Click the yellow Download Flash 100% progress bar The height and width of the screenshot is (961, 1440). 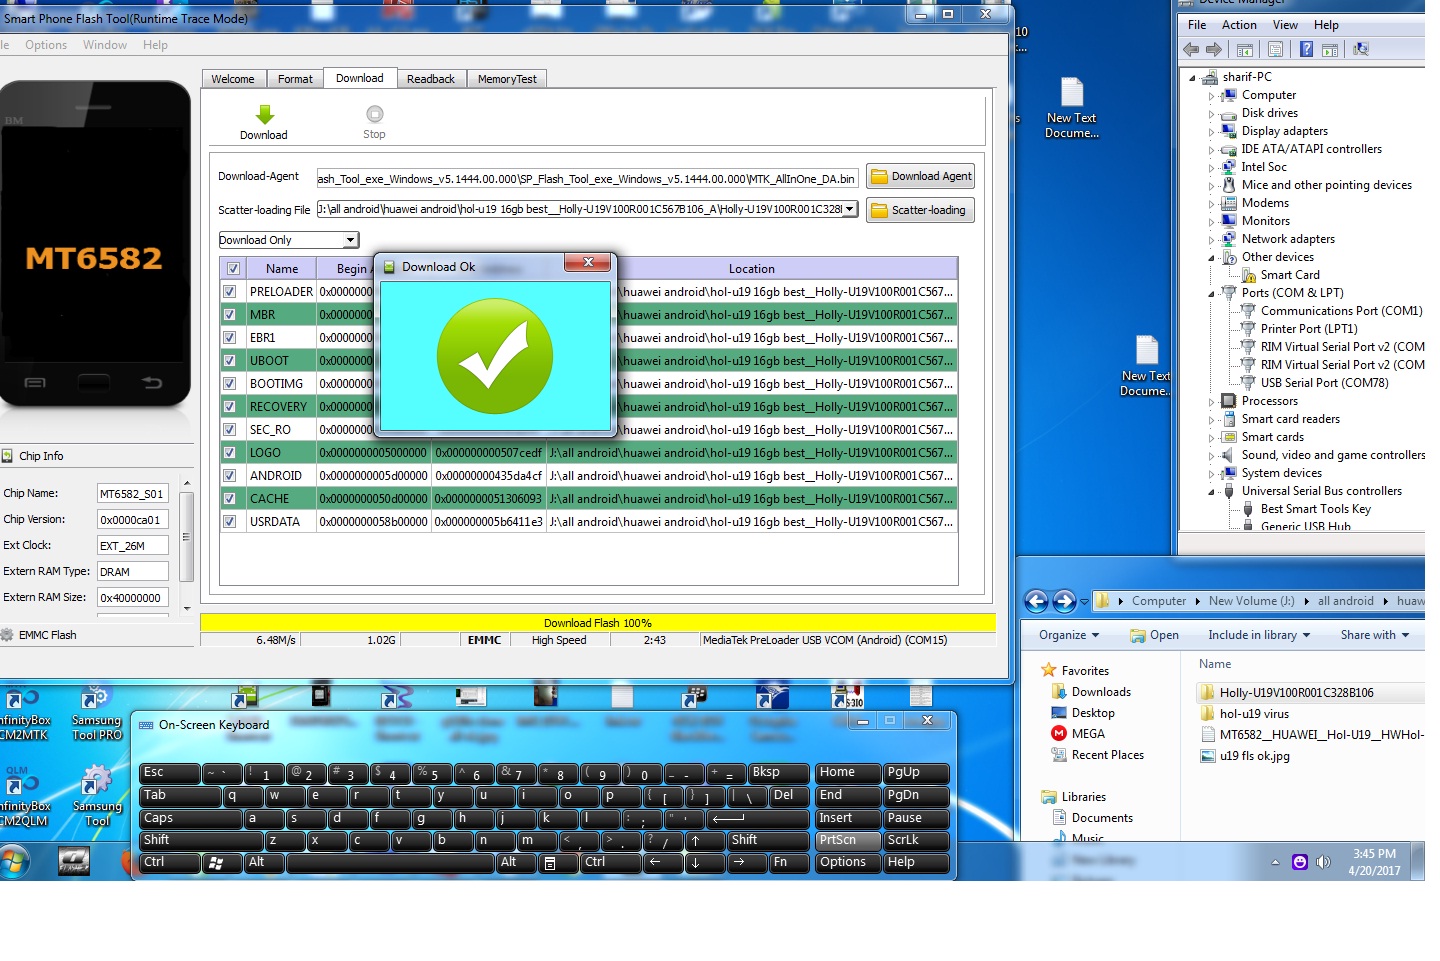pyautogui.click(x=597, y=622)
